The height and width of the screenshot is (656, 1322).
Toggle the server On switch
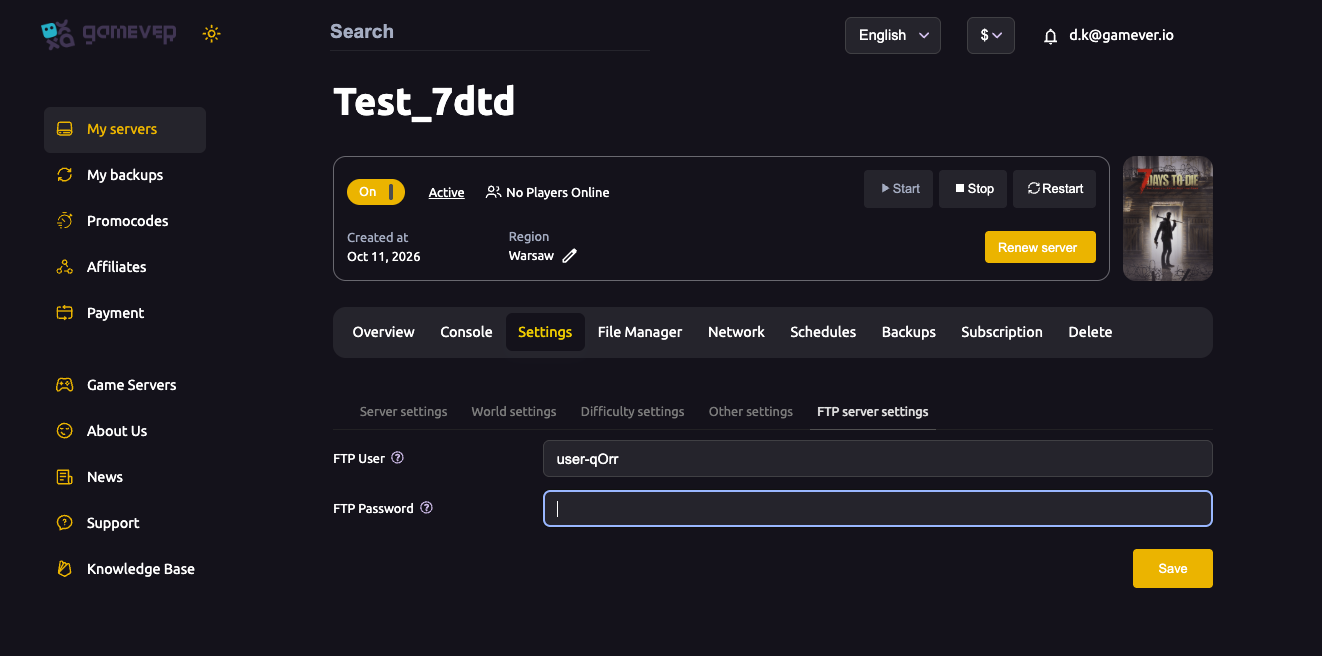(x=376, y=192)
